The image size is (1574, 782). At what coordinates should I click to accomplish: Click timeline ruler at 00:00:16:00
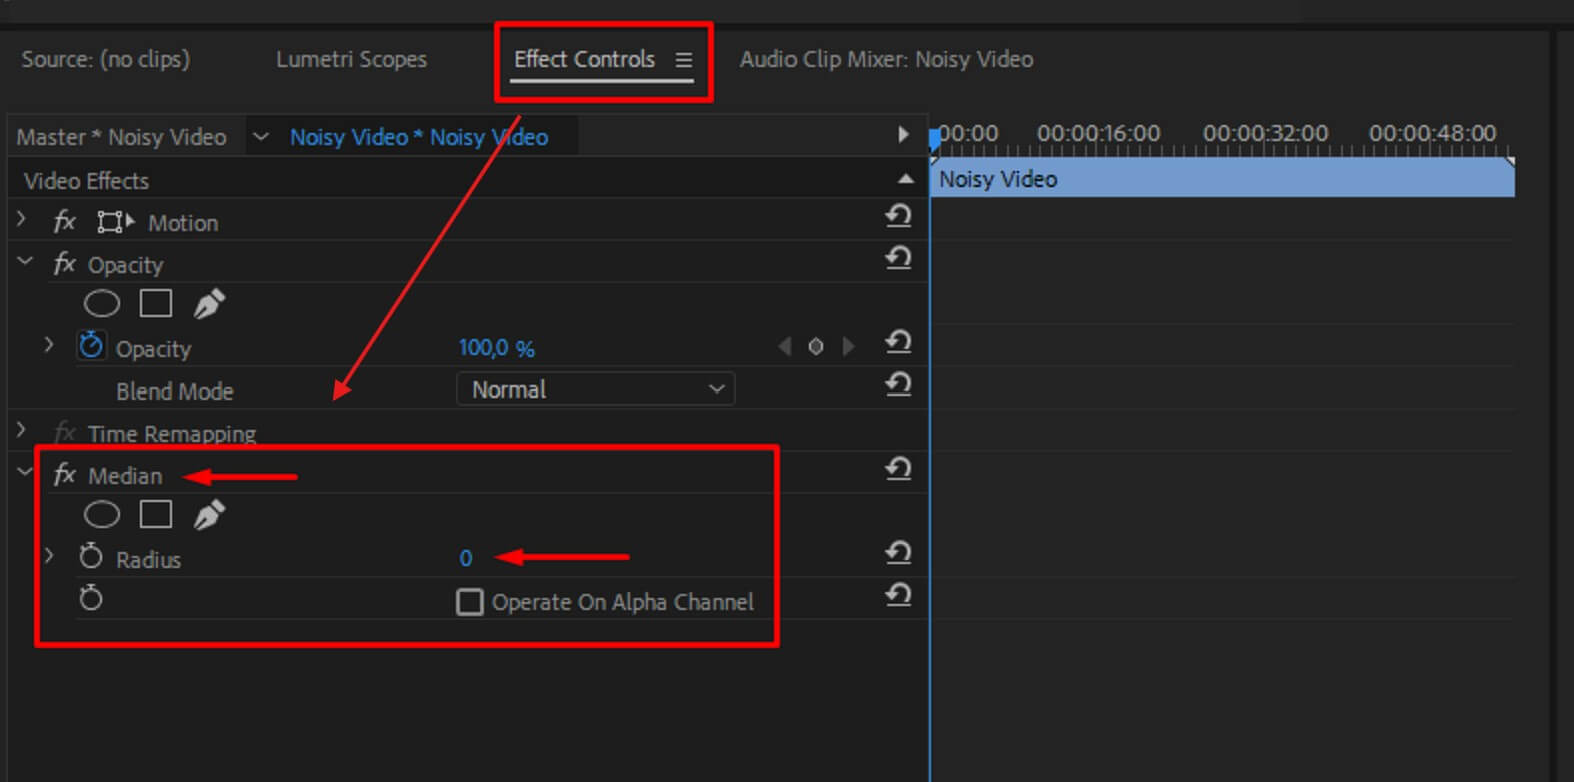click(1098, 134)
